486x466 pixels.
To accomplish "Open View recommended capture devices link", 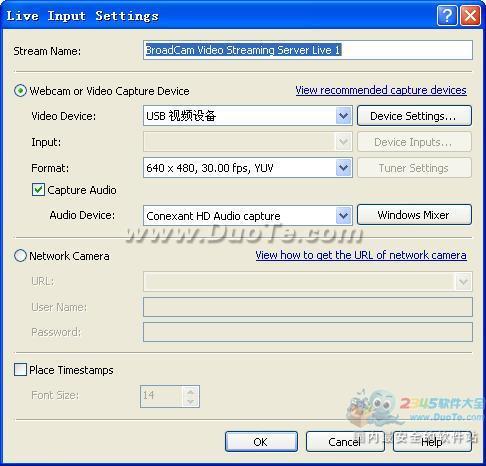I will tap(381, 90).
